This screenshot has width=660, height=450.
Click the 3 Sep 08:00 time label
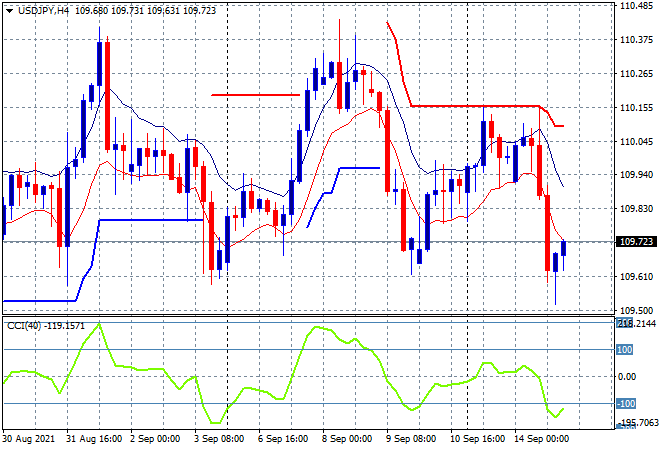point(219,439)
